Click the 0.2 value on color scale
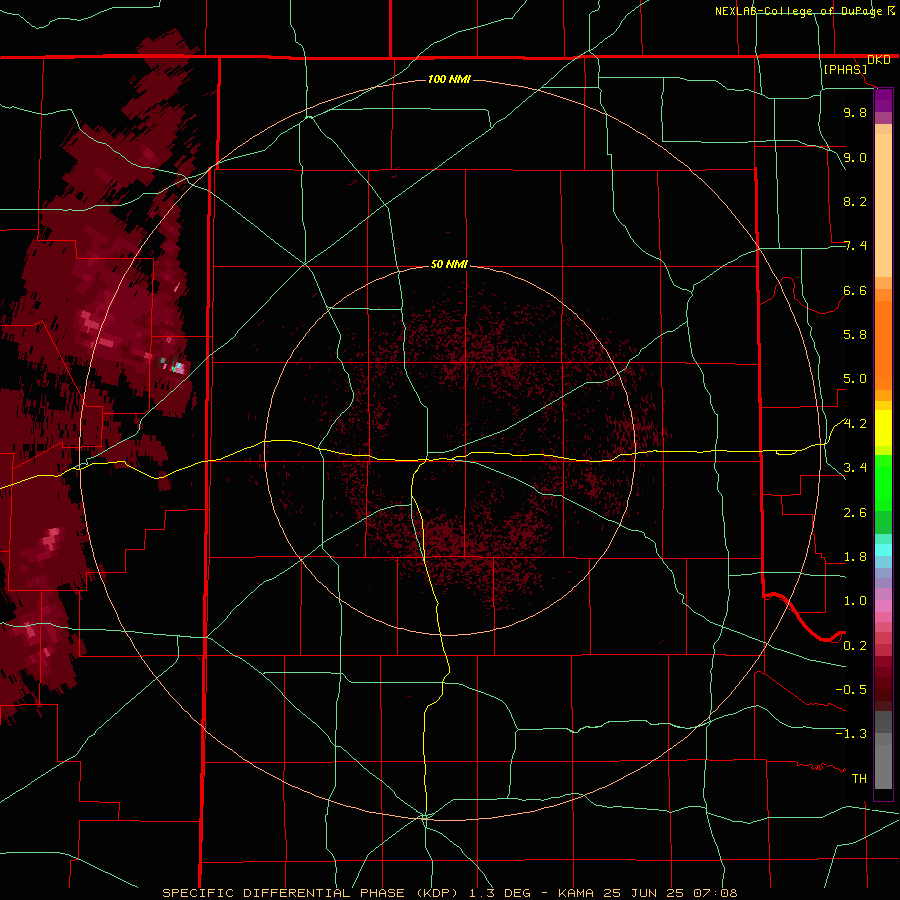The height and width of the screenshot is (900, 900). click(855, 646)
